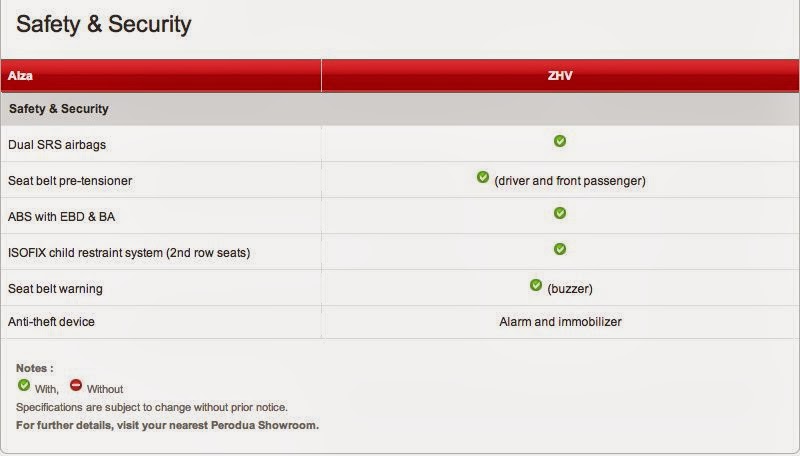Click the red 'Without' legend icon
The image size is (800, 456).
[76, 385]
